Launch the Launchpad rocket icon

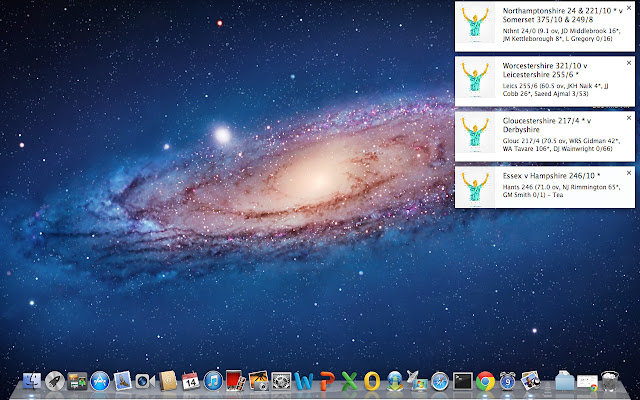coord(55,381)
